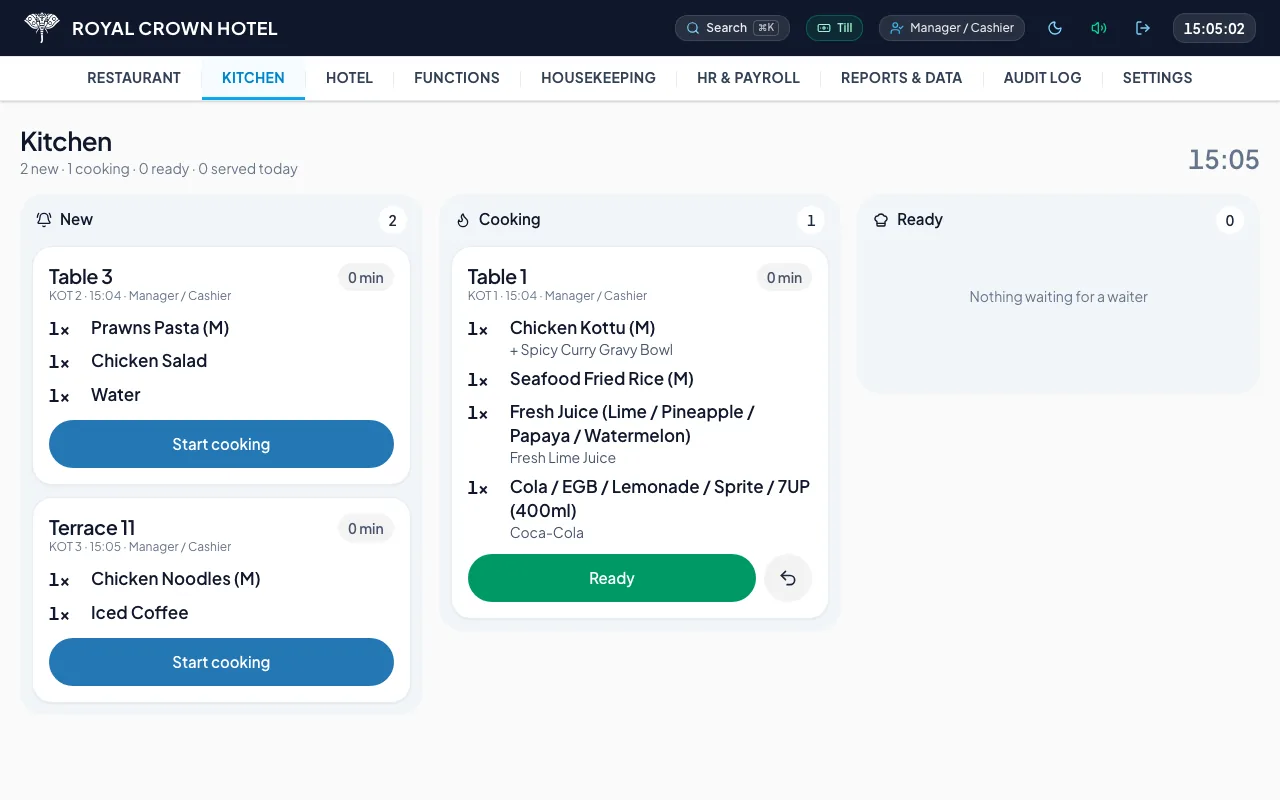
Task: Start cooking the Terrace 11 order
Action: pyautogui.click(x=221, y=662)
